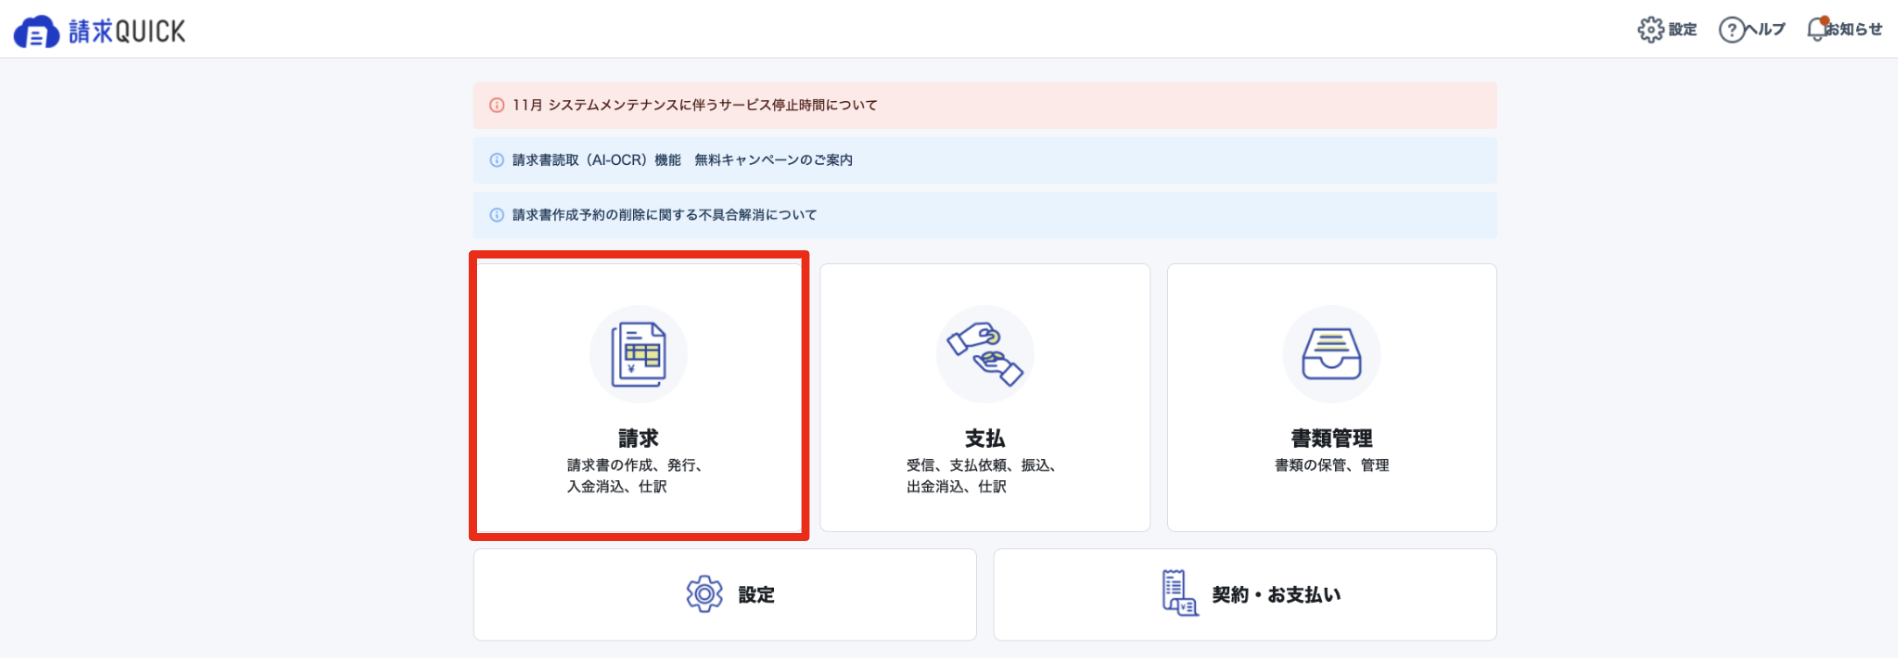
Task: Click the notification bell icon
Action: tap(1817, 29)
